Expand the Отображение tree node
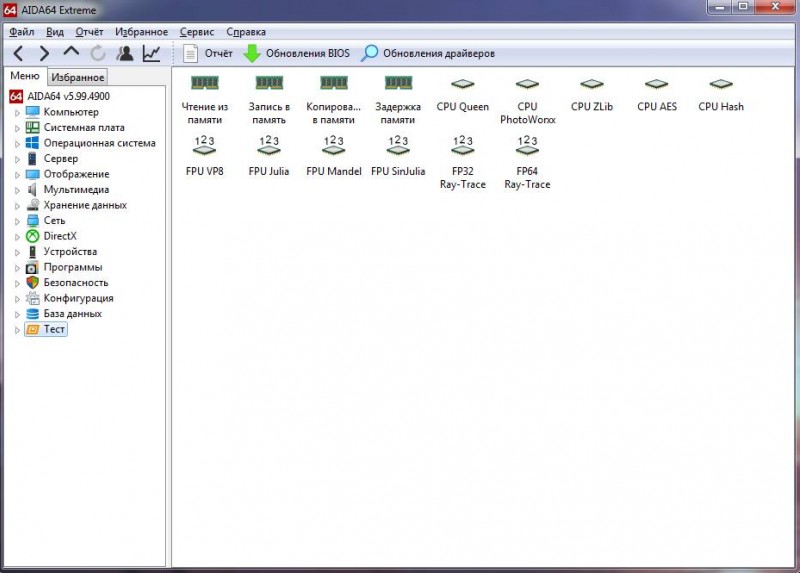800x573 pixels. pyautogui.click(x=17, y=175)
